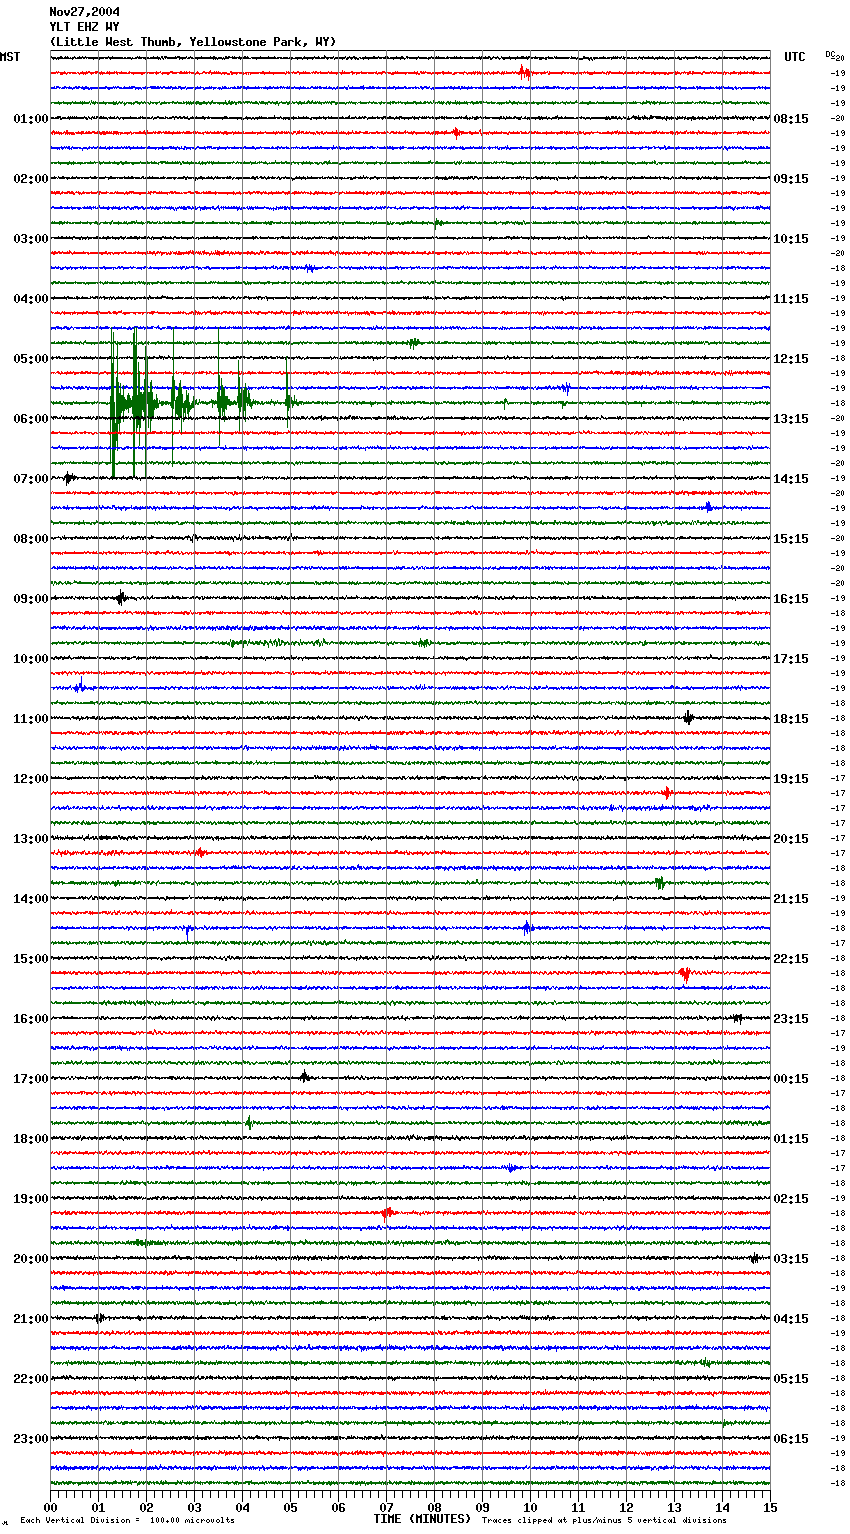Click the 06:15 UTC time label
The image size is (850, 1534).
[791, 1439]
